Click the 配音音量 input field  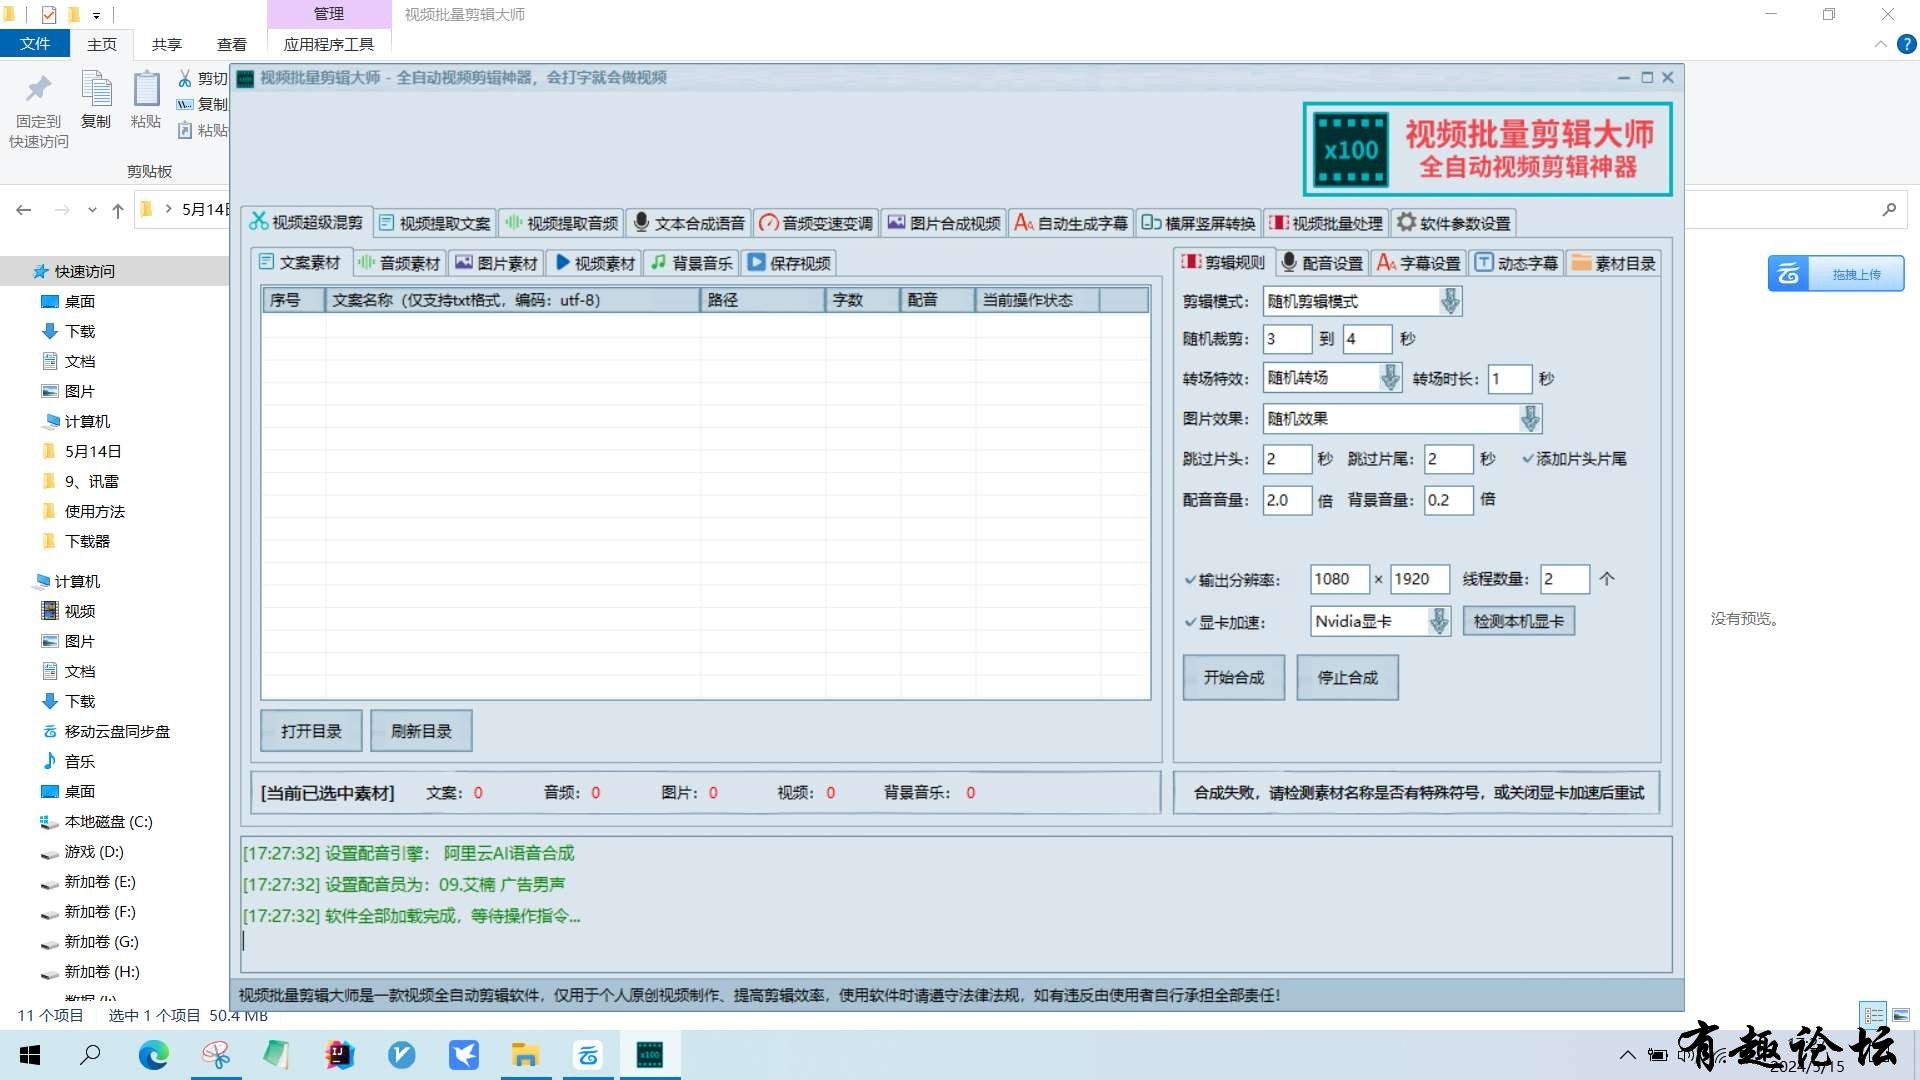point(1287,500)
